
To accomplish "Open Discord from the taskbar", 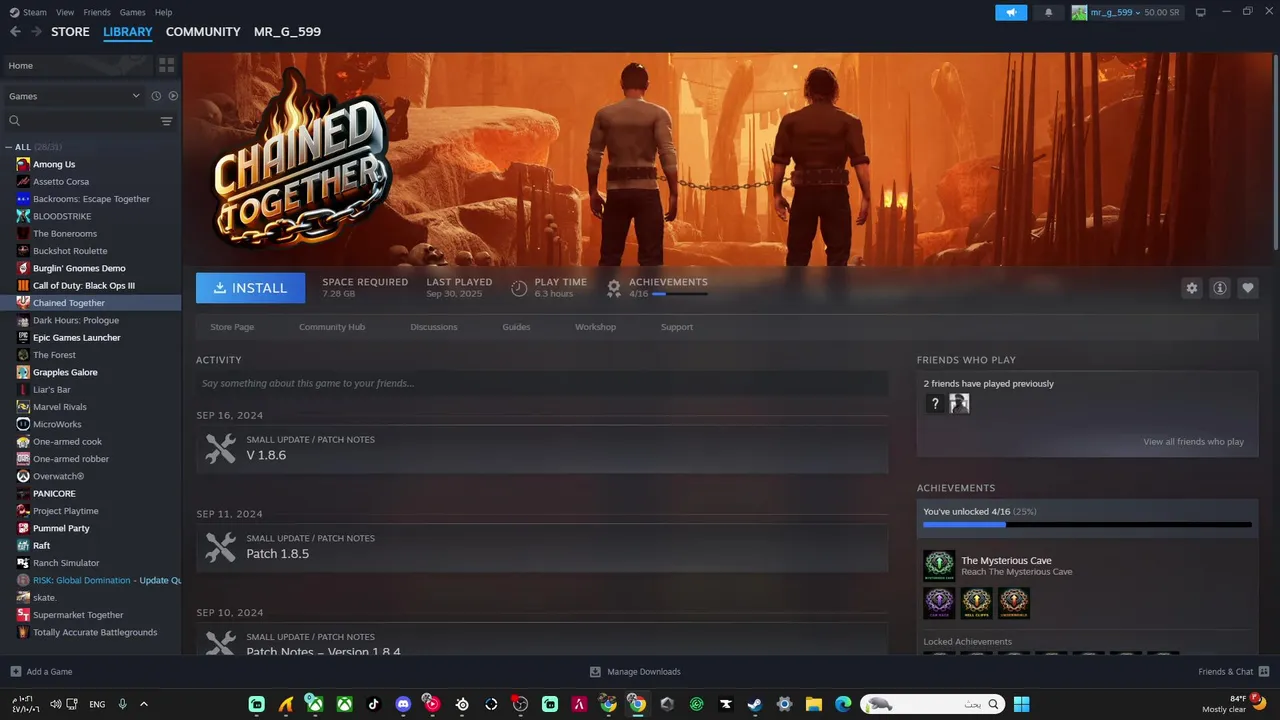I will tap(403, 704).
